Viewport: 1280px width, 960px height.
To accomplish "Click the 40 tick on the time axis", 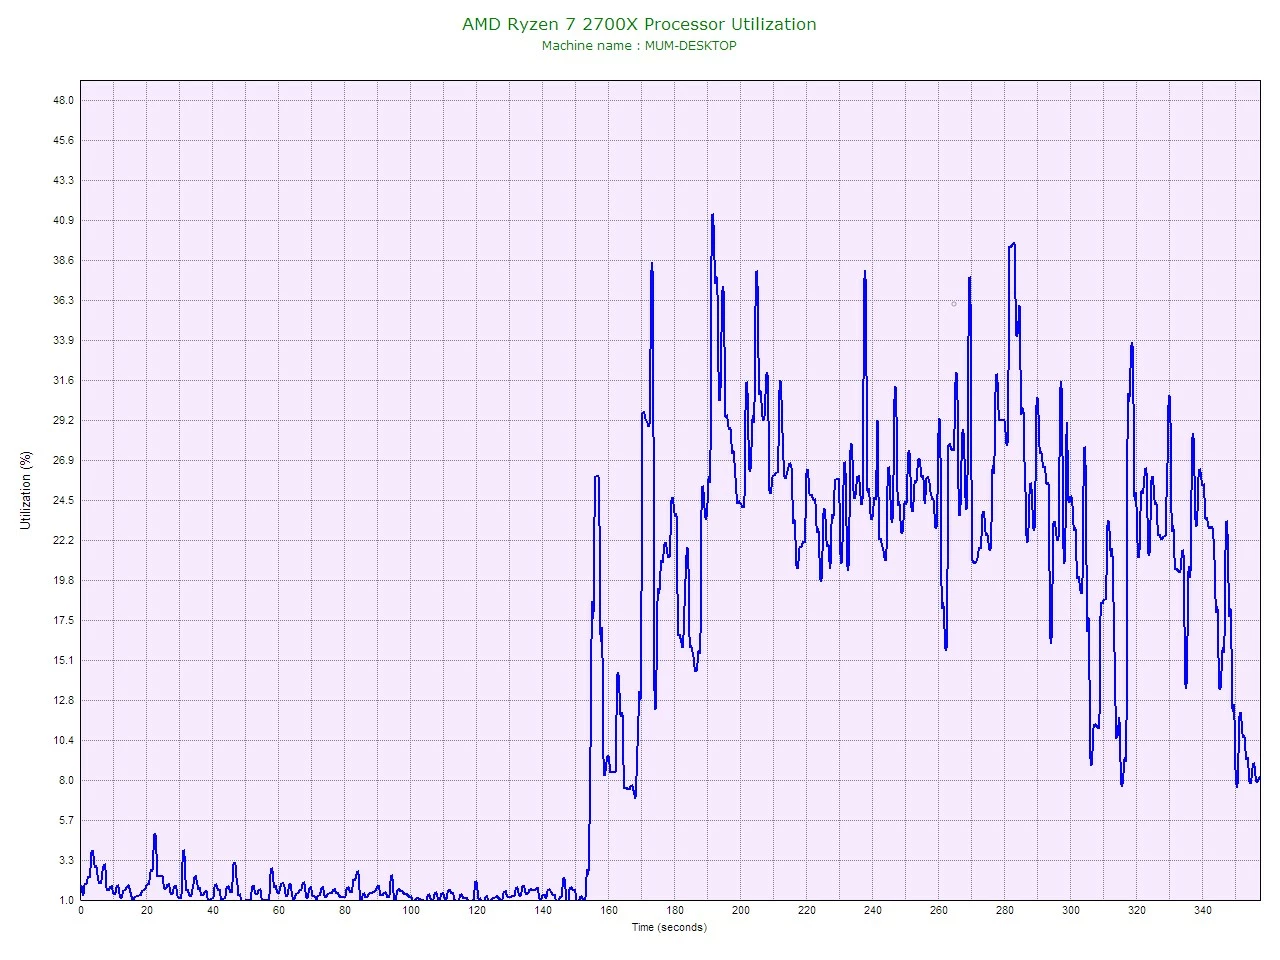I will (213, 910).
